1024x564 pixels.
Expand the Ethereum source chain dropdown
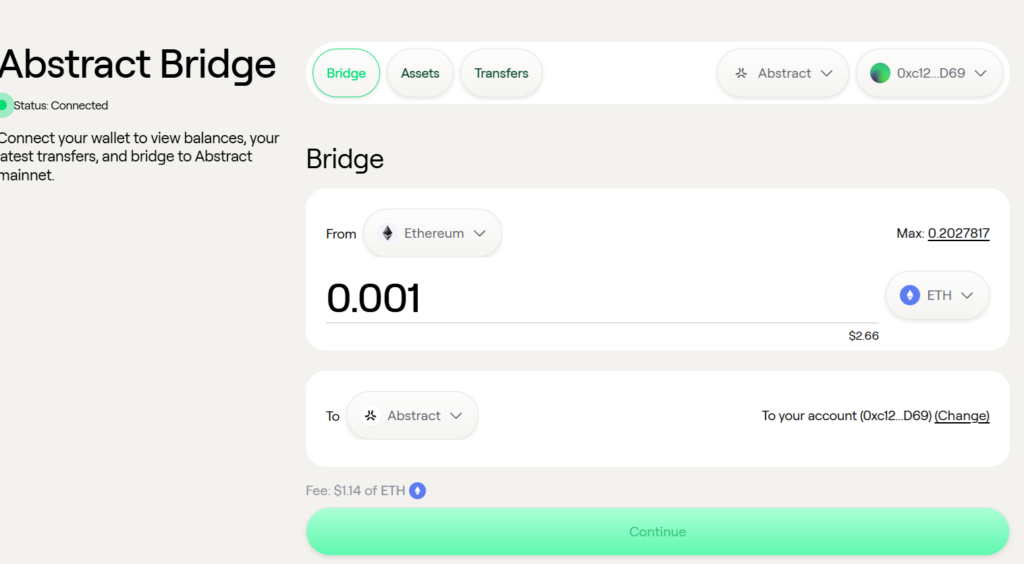point(432,233)
